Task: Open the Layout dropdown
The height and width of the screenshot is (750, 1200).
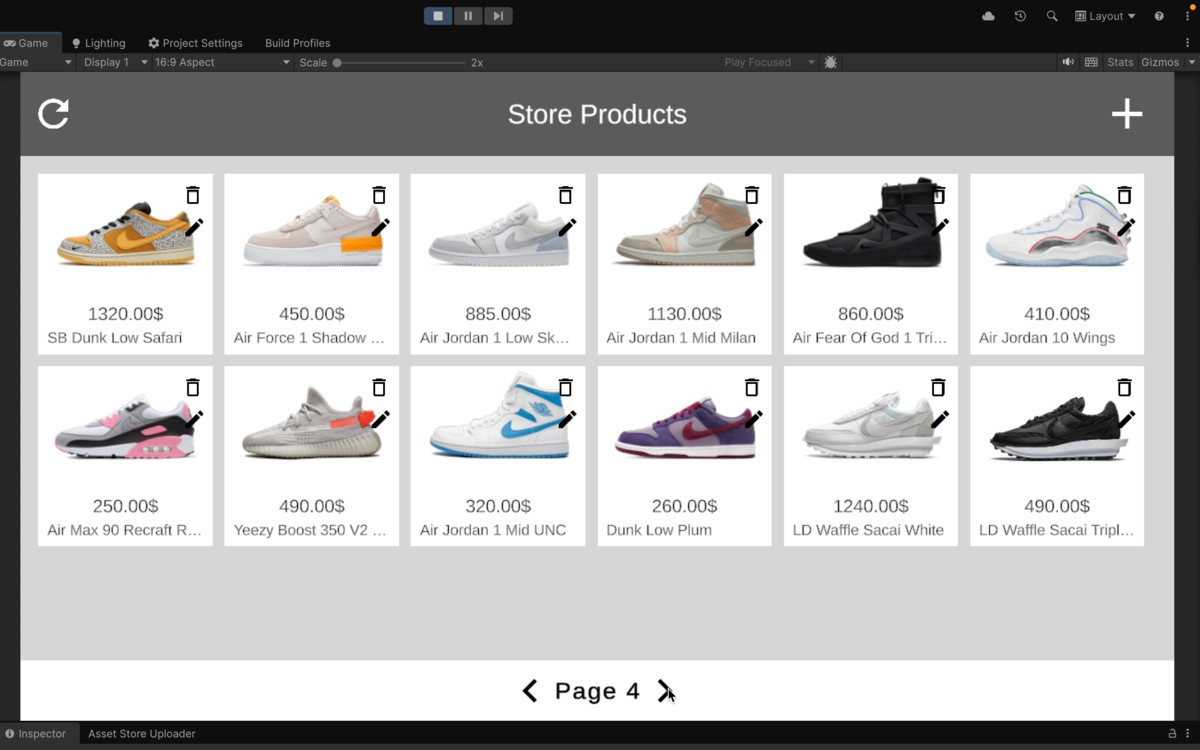Action: pyautogui.click(x=1105, y=16)
